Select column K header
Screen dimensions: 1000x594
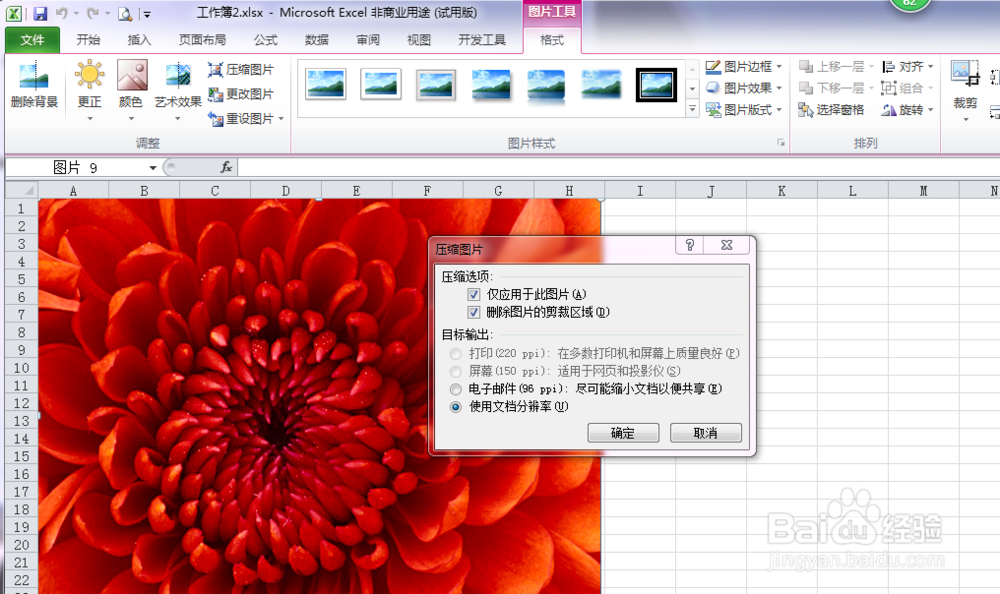coord(781,190)
